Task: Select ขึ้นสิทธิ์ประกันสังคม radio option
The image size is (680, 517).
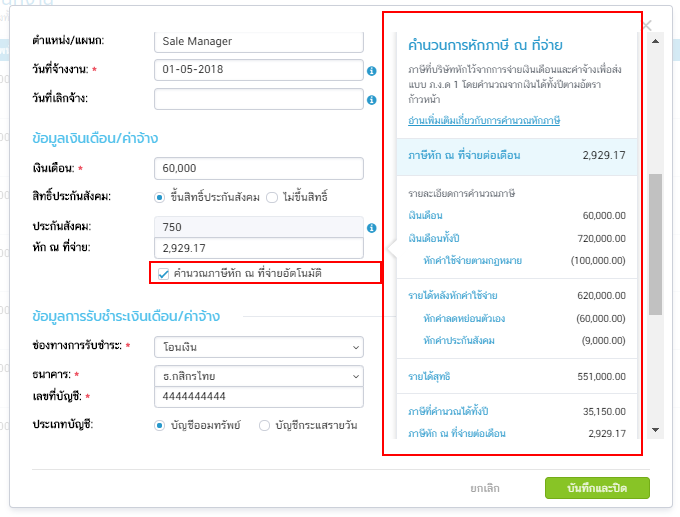Action: tap(160, 197)
